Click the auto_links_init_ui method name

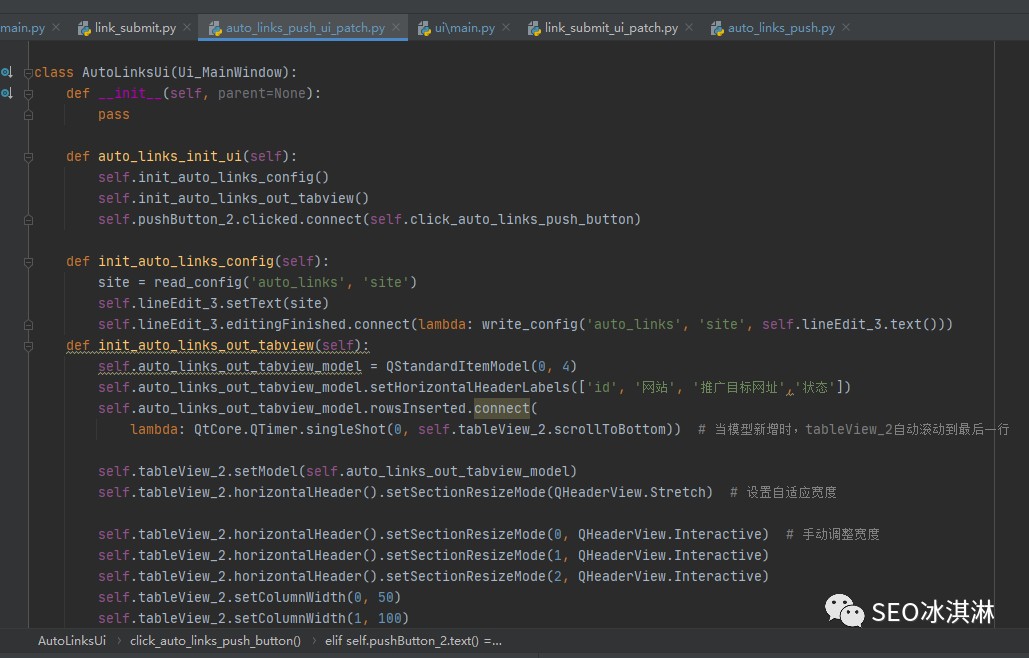click(170, 156)
